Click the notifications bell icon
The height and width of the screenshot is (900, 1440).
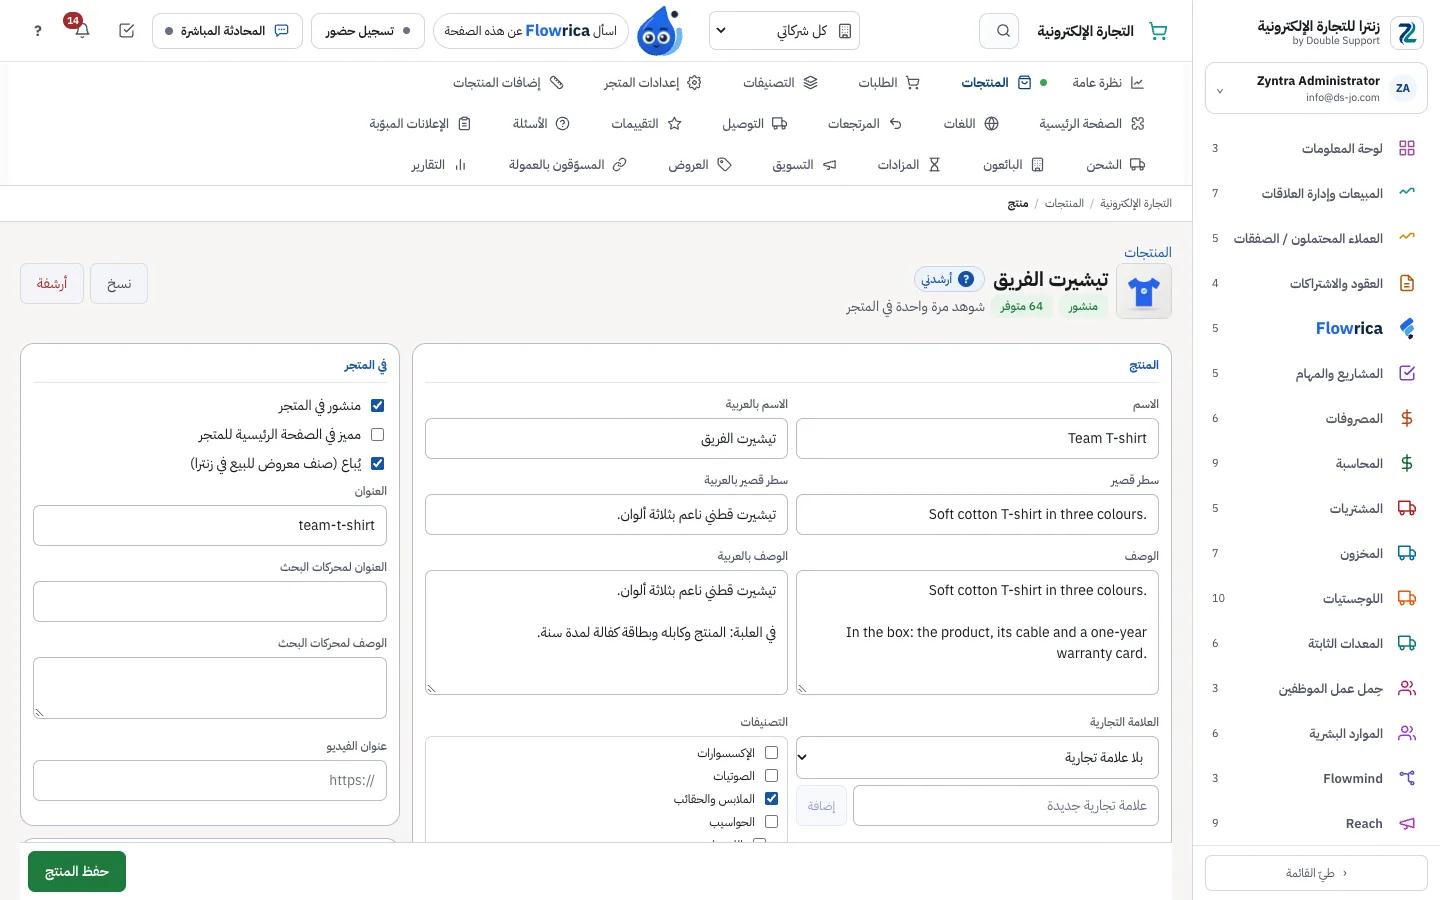point(82,31)
